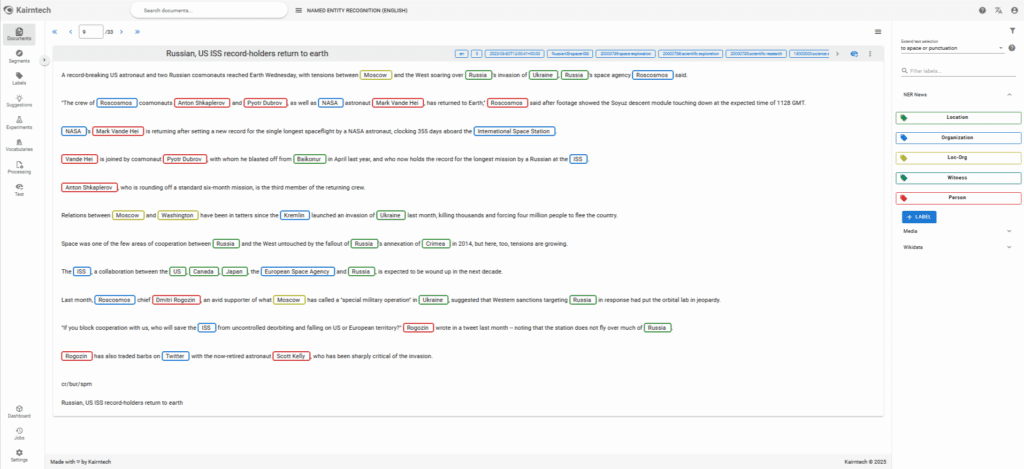The width and height of the screenshot is (1024, 469).
Task: Go to Suggestions in sidebar
Action: tap(20, 100)
